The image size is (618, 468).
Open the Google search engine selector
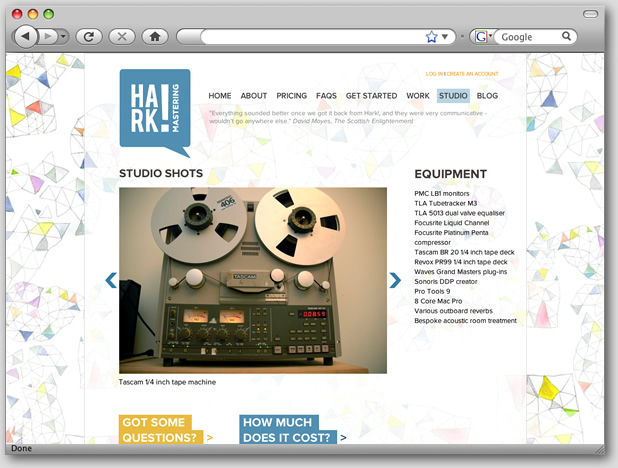[482, 36]
